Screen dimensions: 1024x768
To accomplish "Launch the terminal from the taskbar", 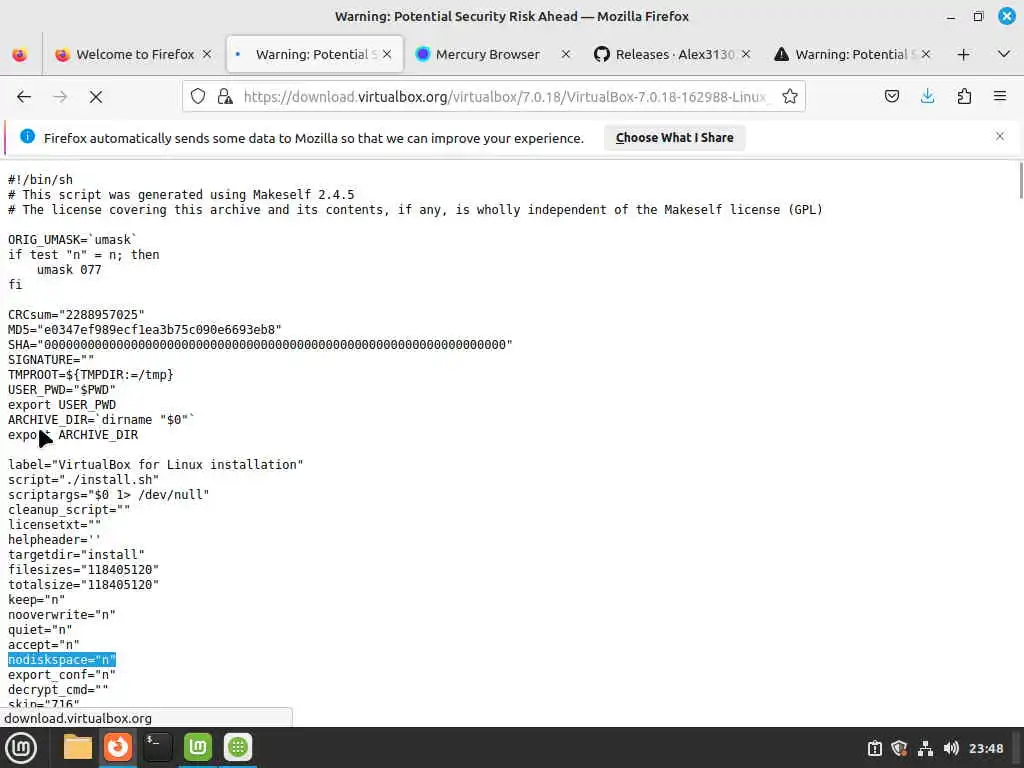I will coord(157,747).
